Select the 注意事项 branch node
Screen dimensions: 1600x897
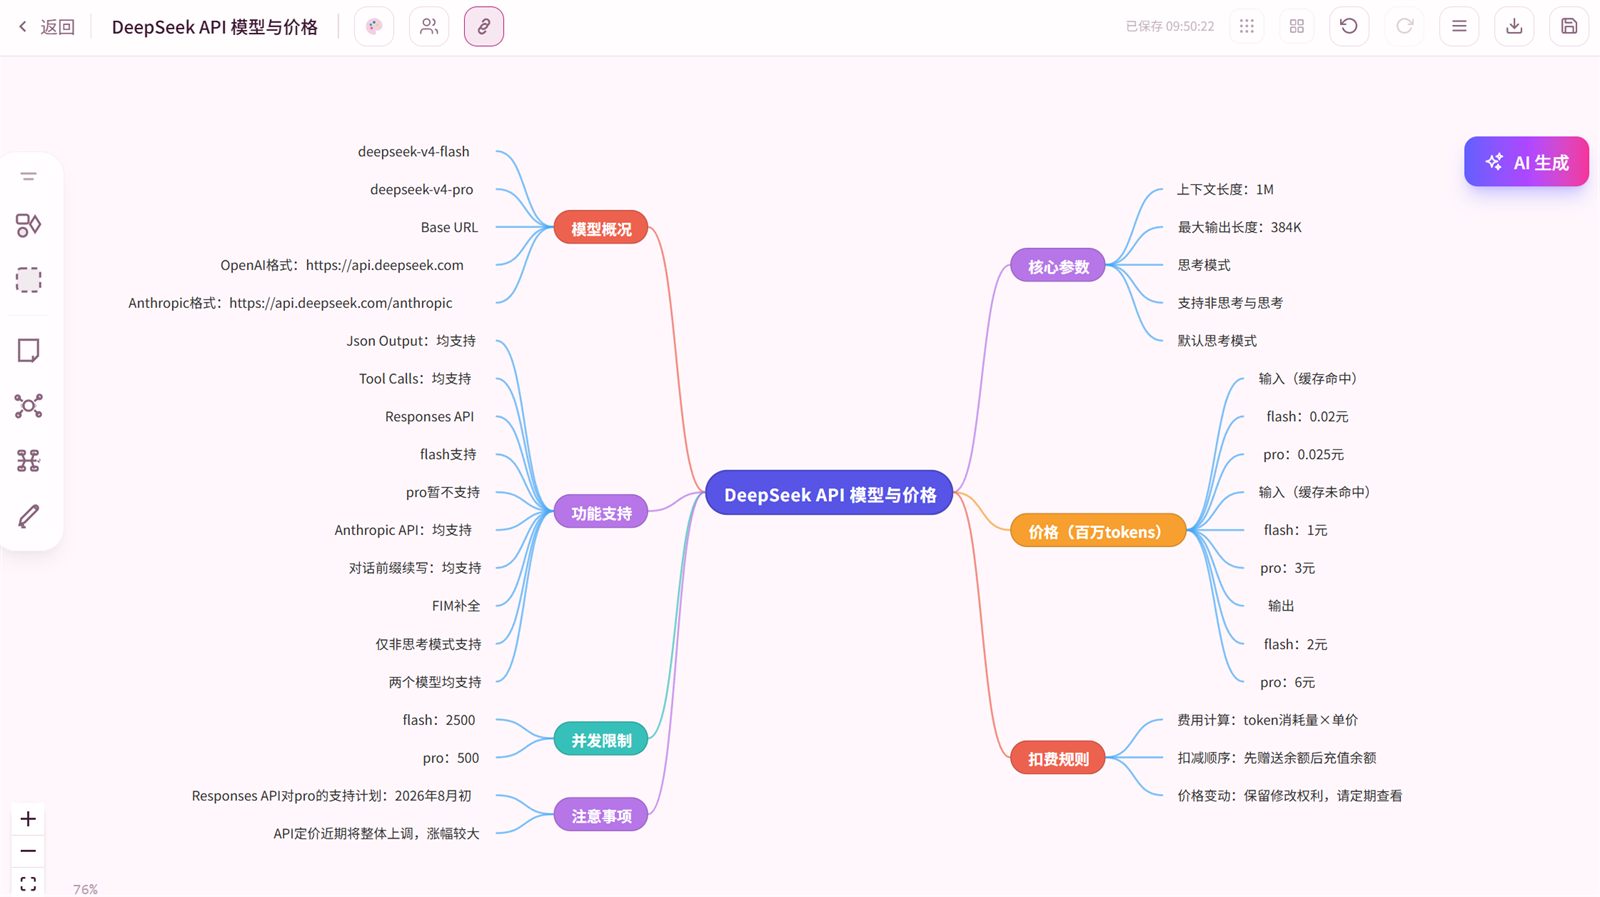point(601,816)
